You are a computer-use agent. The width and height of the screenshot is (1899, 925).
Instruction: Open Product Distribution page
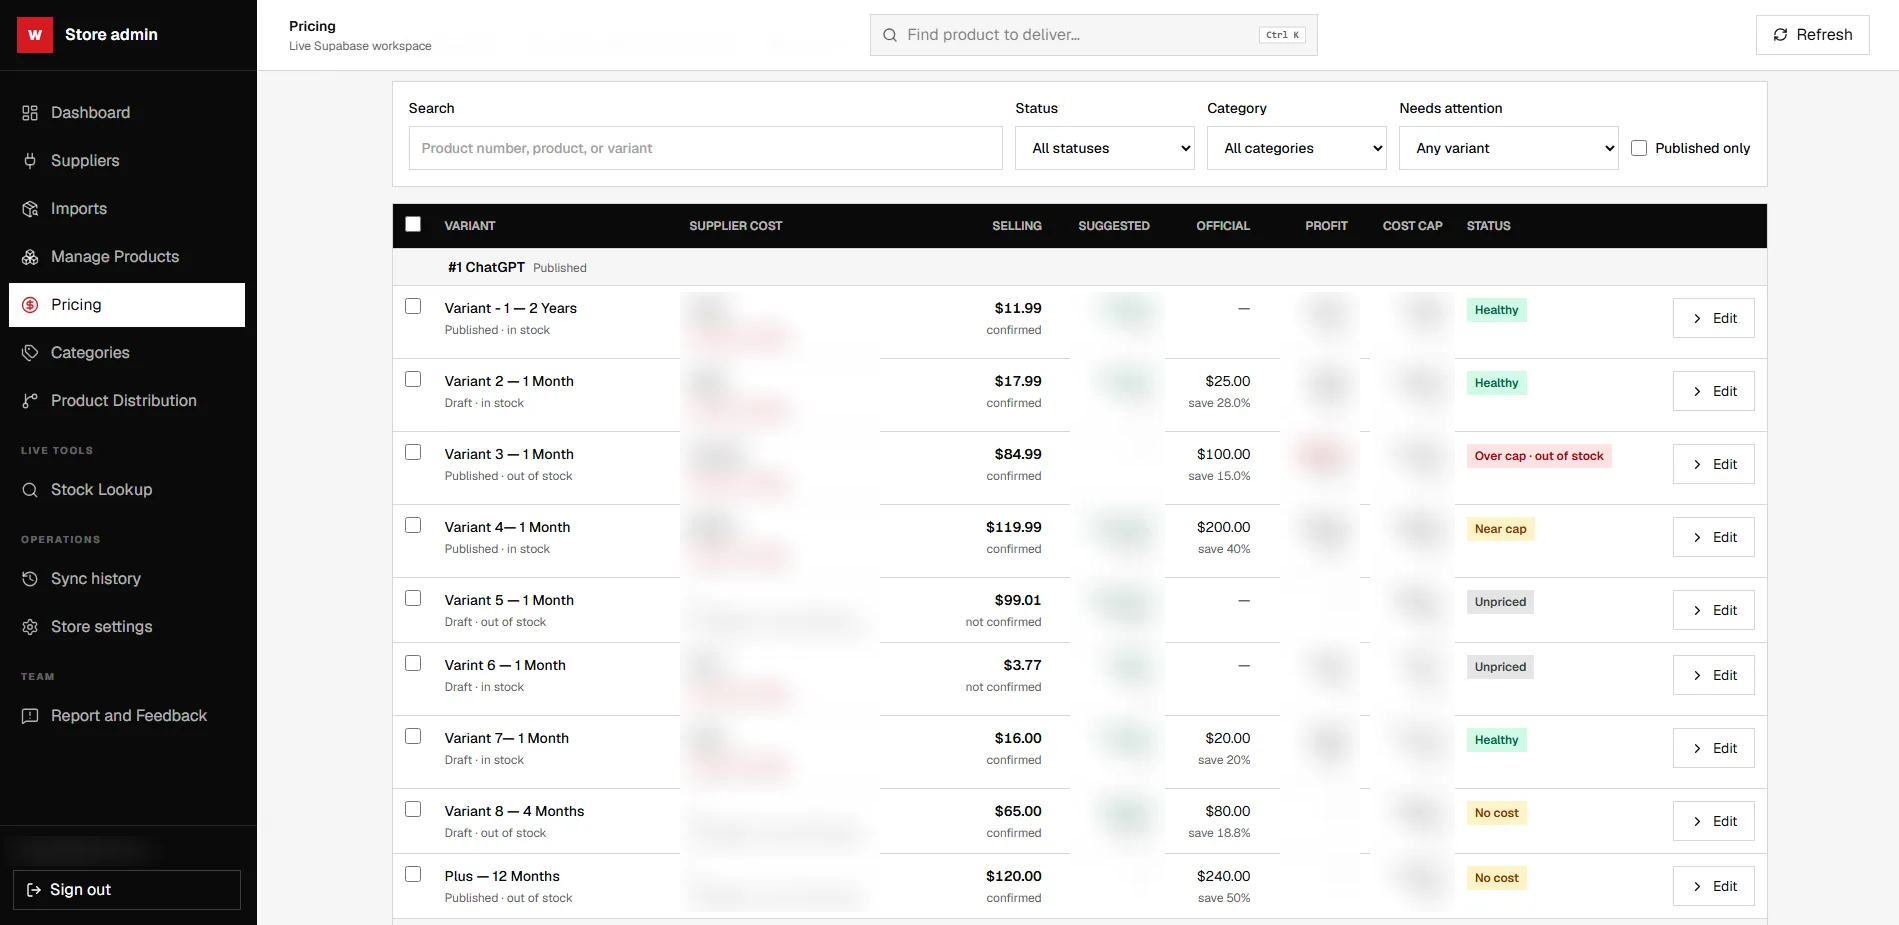[127, 401]
